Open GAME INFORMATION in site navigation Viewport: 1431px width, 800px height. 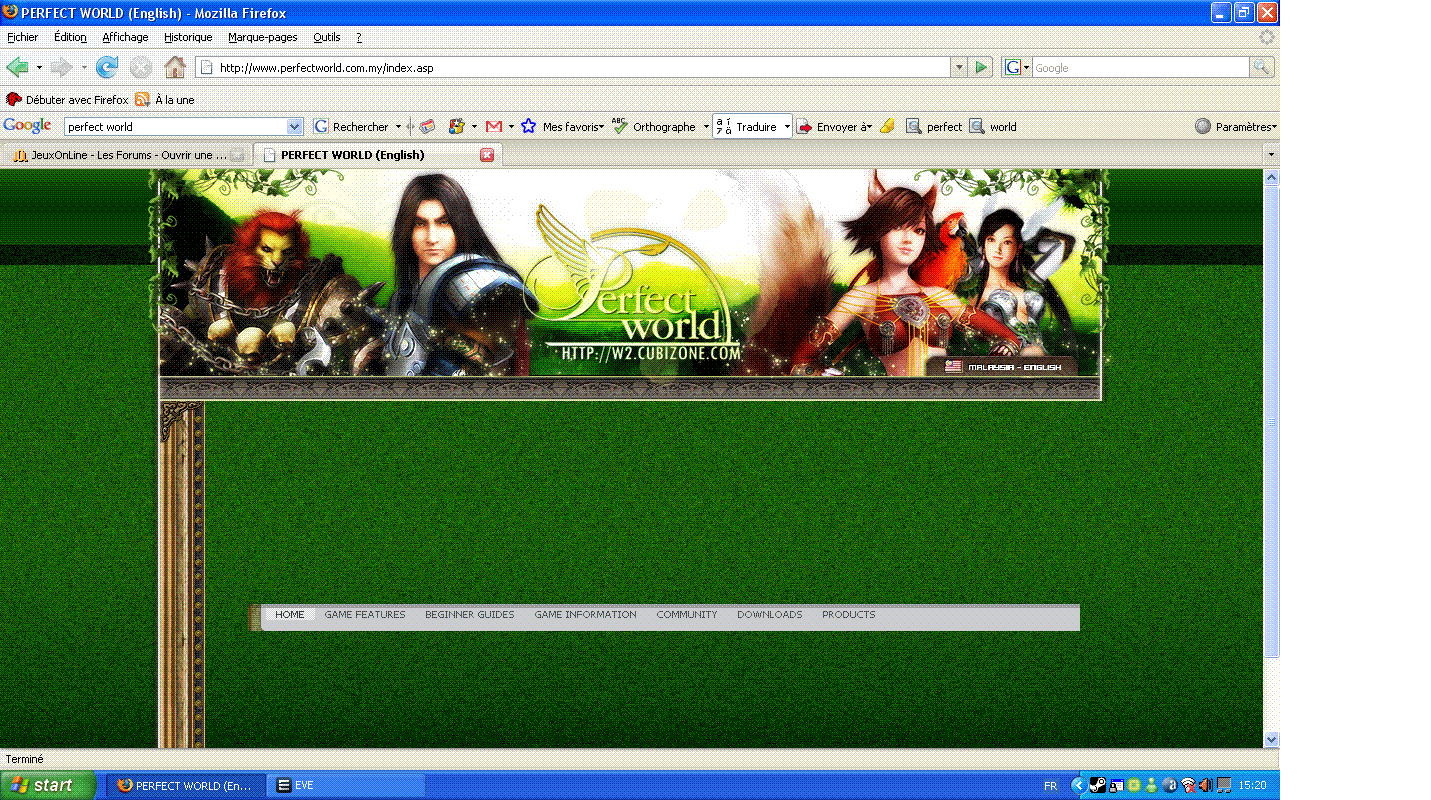pos(585,614)
